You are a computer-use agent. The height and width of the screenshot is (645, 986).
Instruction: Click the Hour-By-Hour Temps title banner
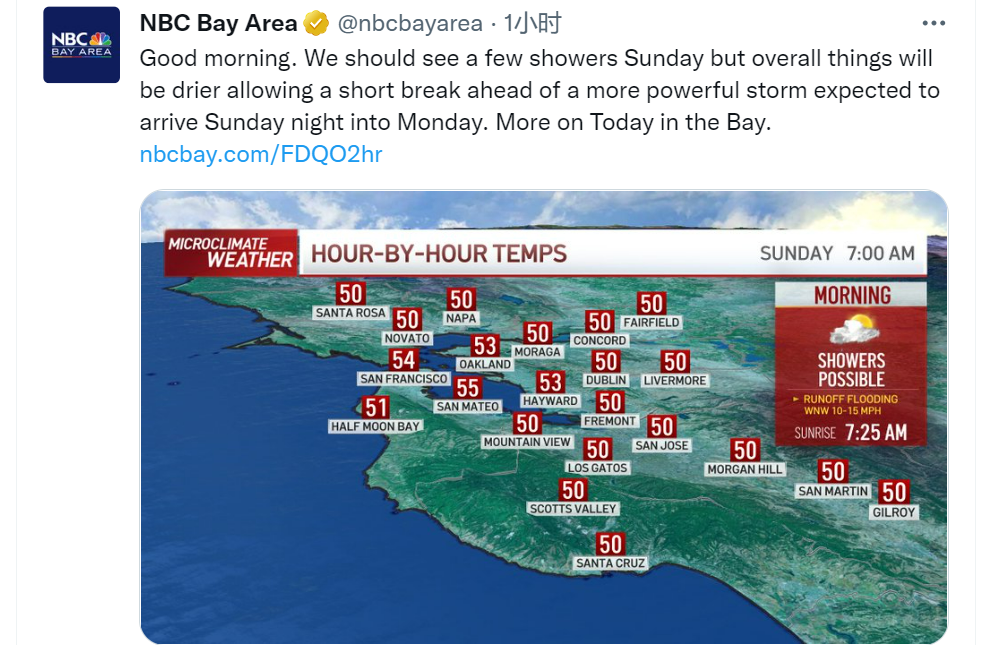click(439, 253)
